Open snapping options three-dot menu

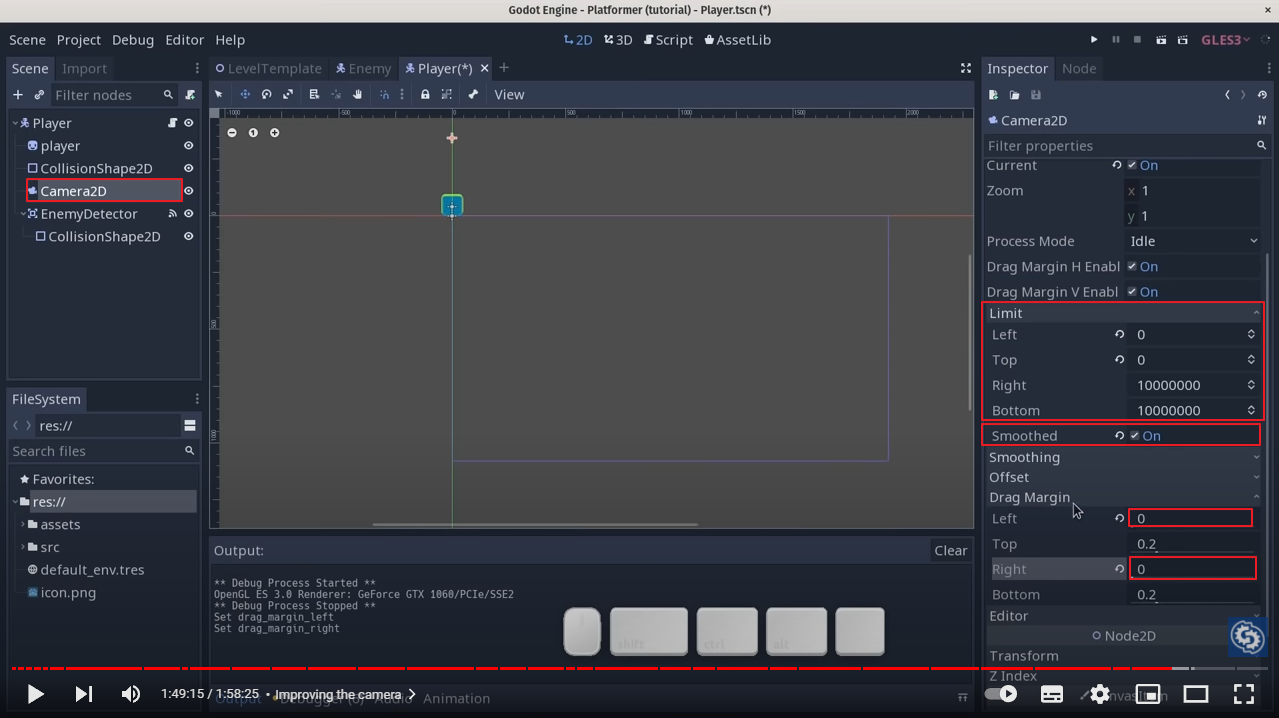(402, 94)
